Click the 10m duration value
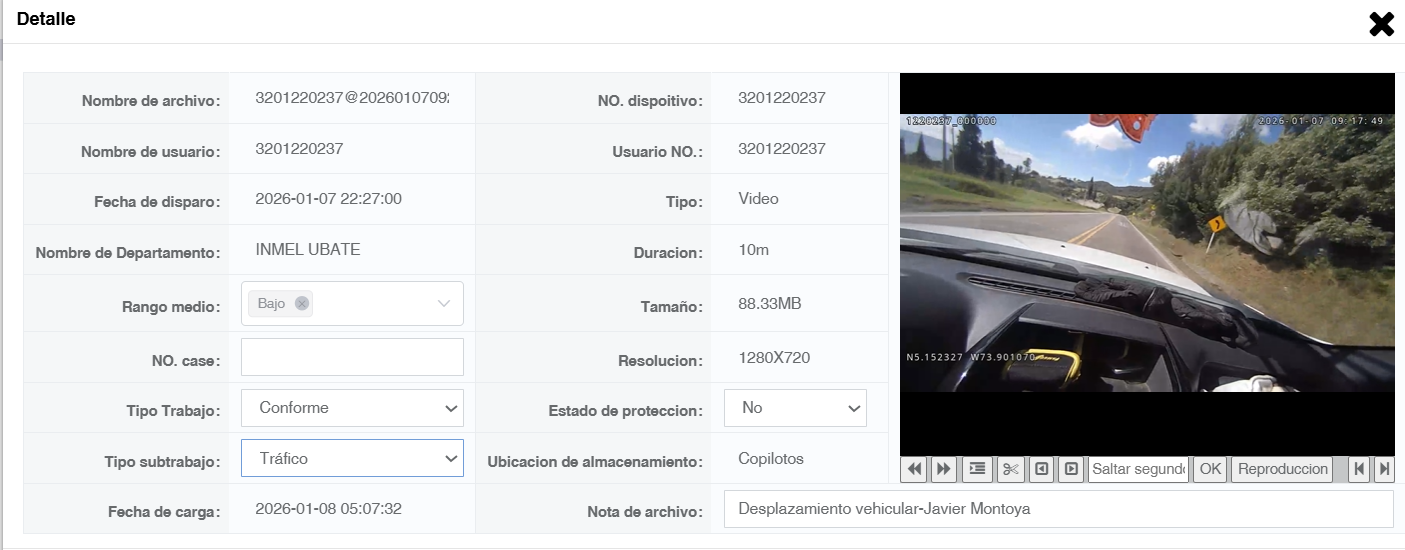Image resolution: width=1405 pixels, height=550 pixels. tap(753, 249)
